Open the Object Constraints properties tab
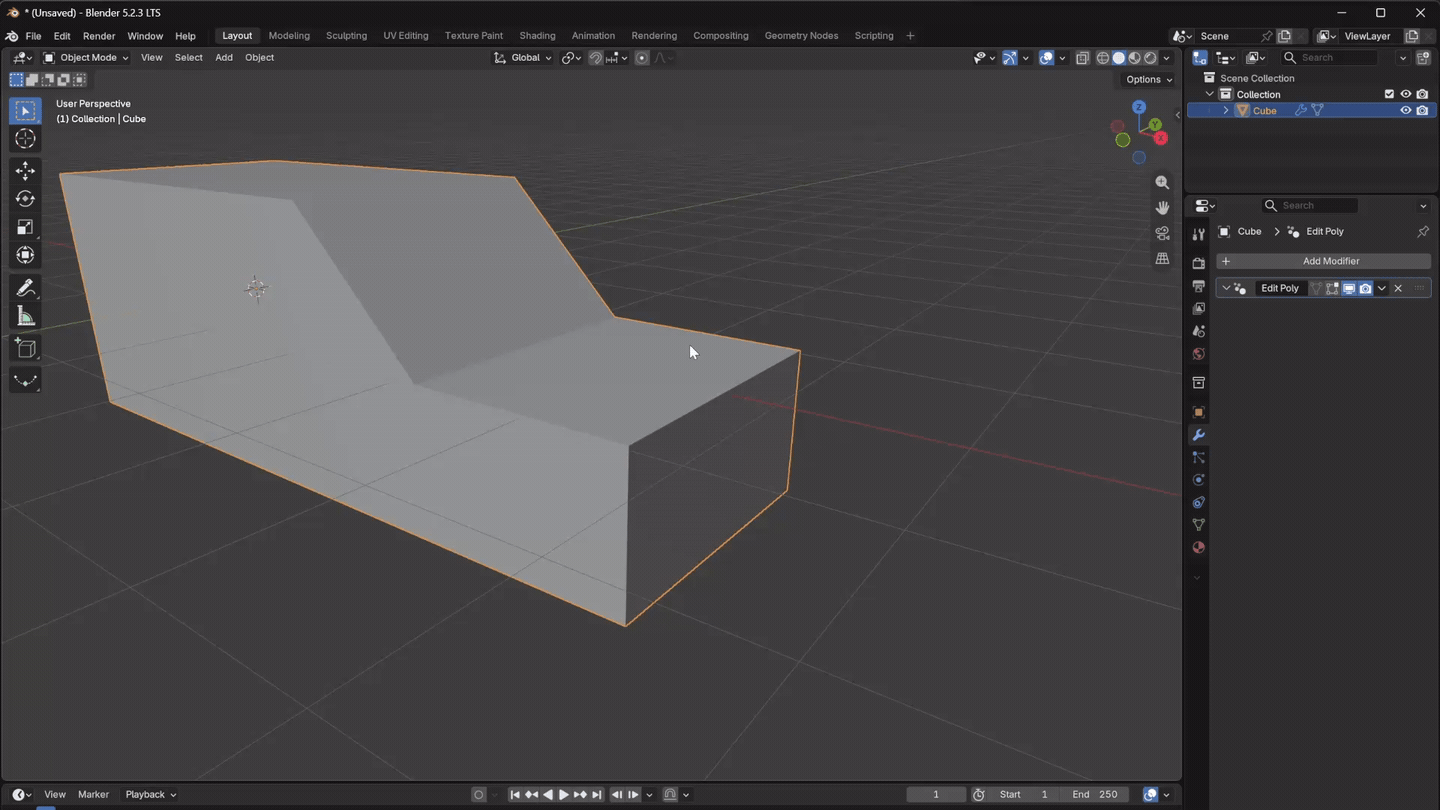The height and width of the screenshot is (810, 1440). tap(1198, 502)
